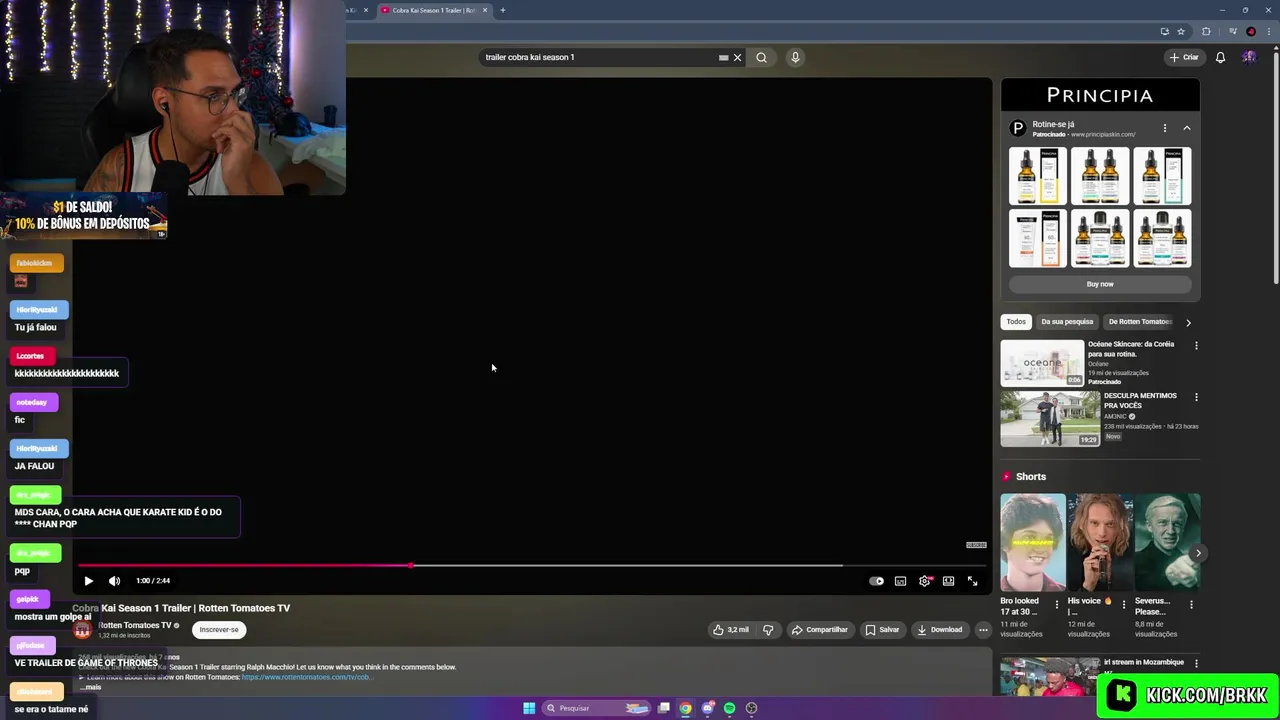1280x720 pixels.
Task: Select the De Rotten Tomatoes chip
Action: (1140, 322)
